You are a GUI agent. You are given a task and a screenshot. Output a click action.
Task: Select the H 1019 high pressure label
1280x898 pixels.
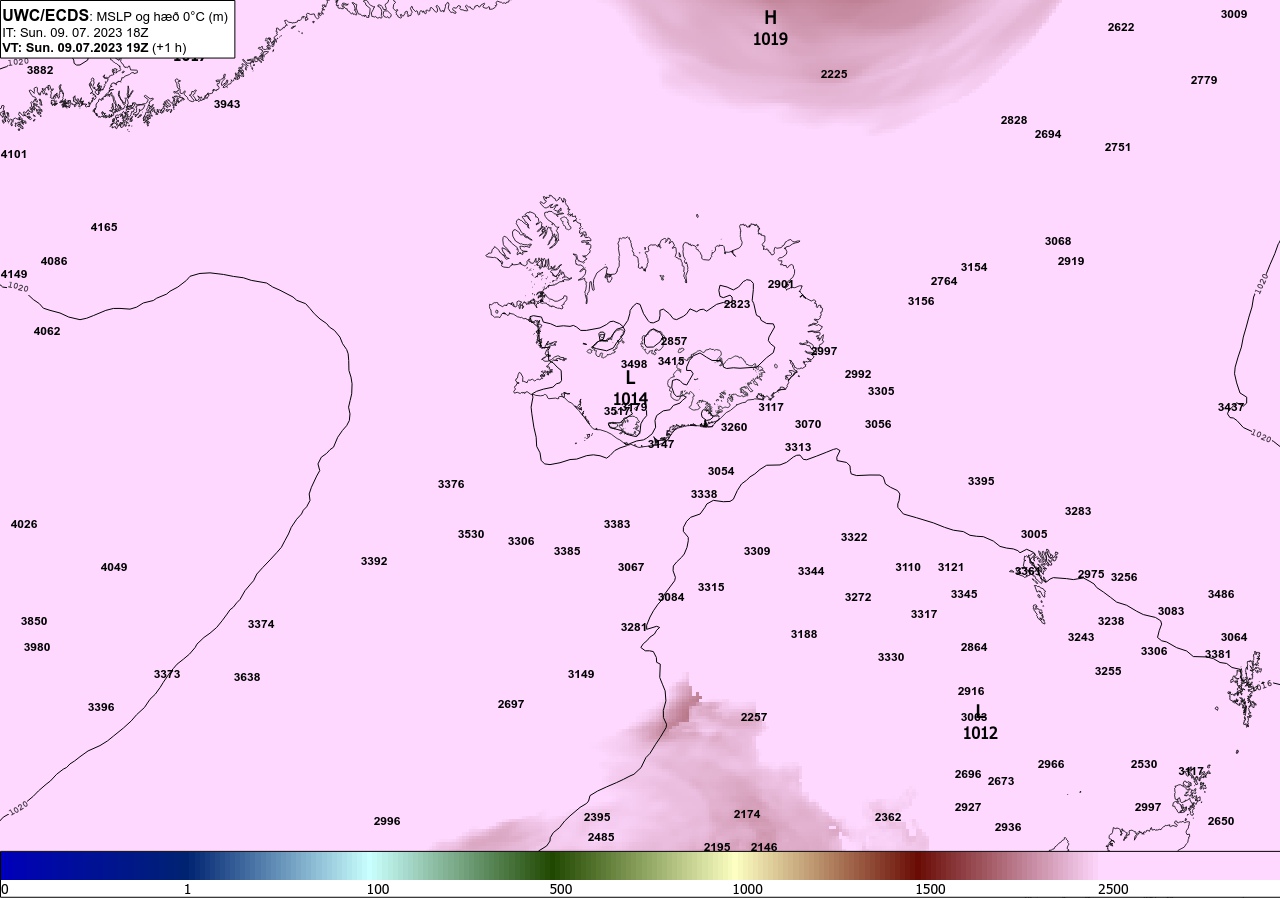770,28
